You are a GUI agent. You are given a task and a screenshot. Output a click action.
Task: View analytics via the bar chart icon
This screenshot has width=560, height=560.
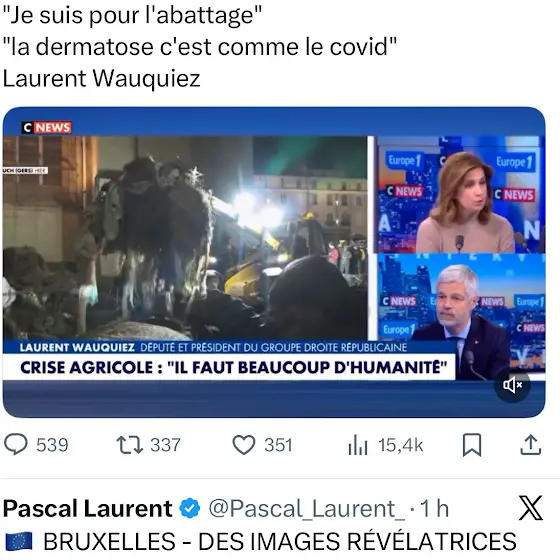tap(358, 445)
